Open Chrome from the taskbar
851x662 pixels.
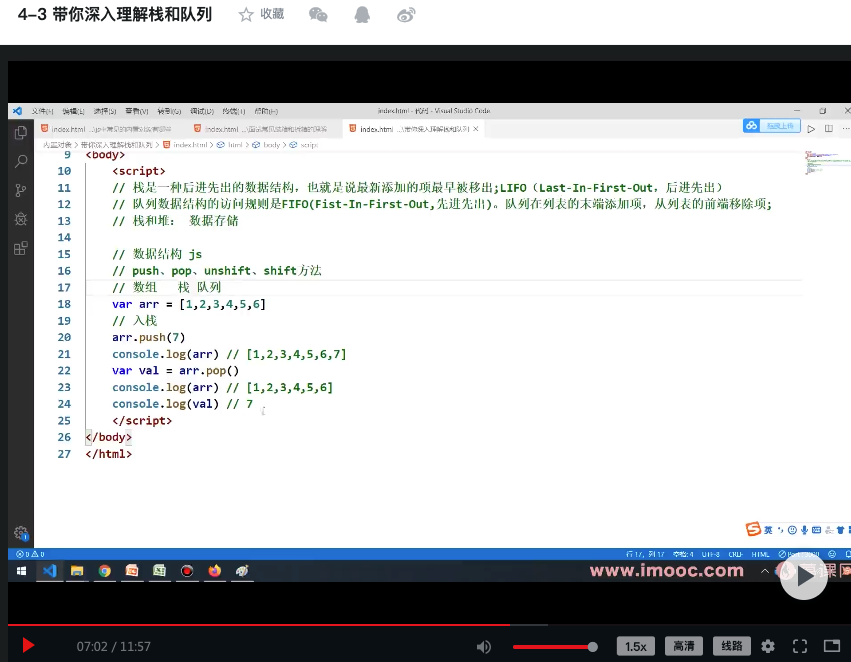click(105, 571)
